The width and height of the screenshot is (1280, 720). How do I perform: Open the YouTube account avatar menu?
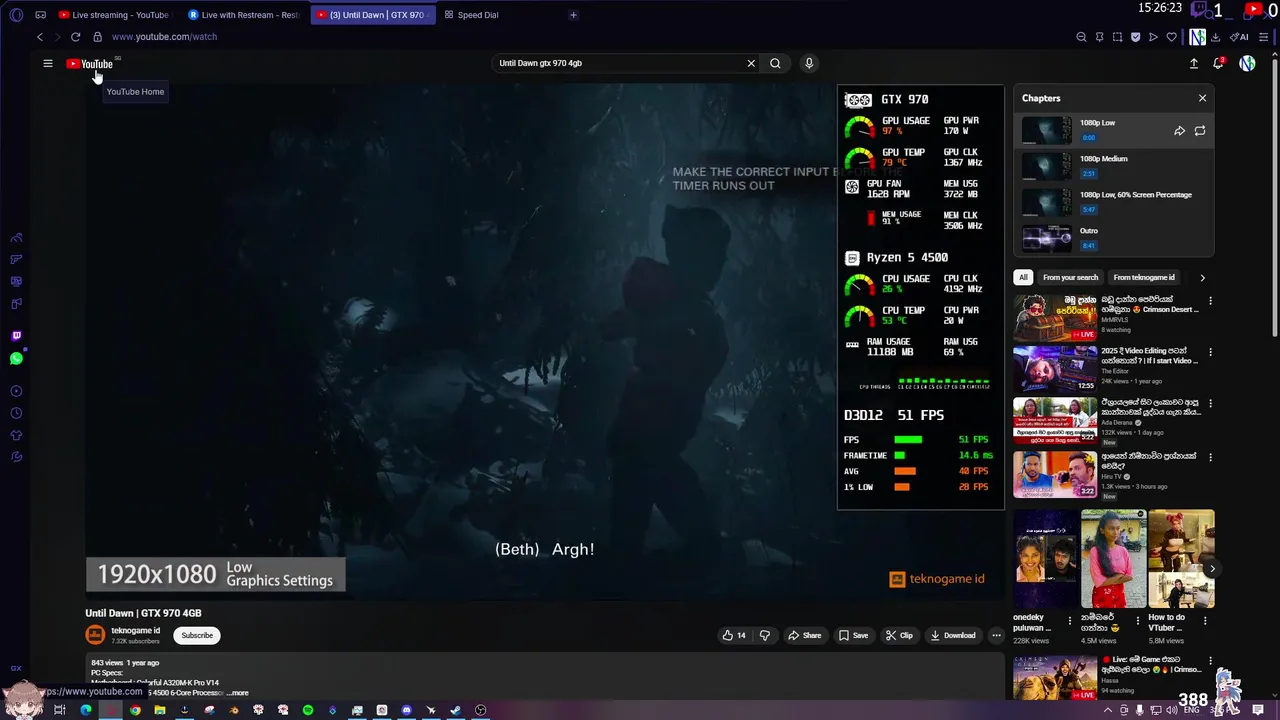pos(1247,63)
